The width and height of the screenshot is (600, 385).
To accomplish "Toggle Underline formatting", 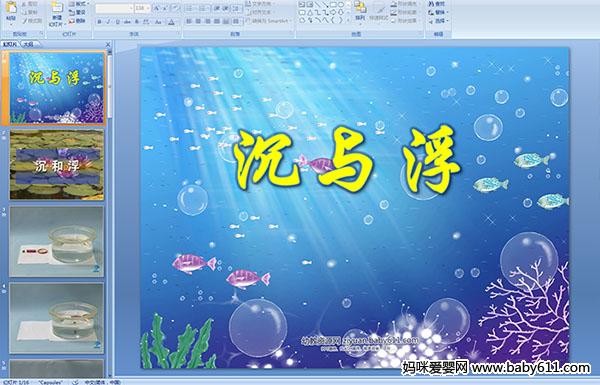I will [117, 22].
